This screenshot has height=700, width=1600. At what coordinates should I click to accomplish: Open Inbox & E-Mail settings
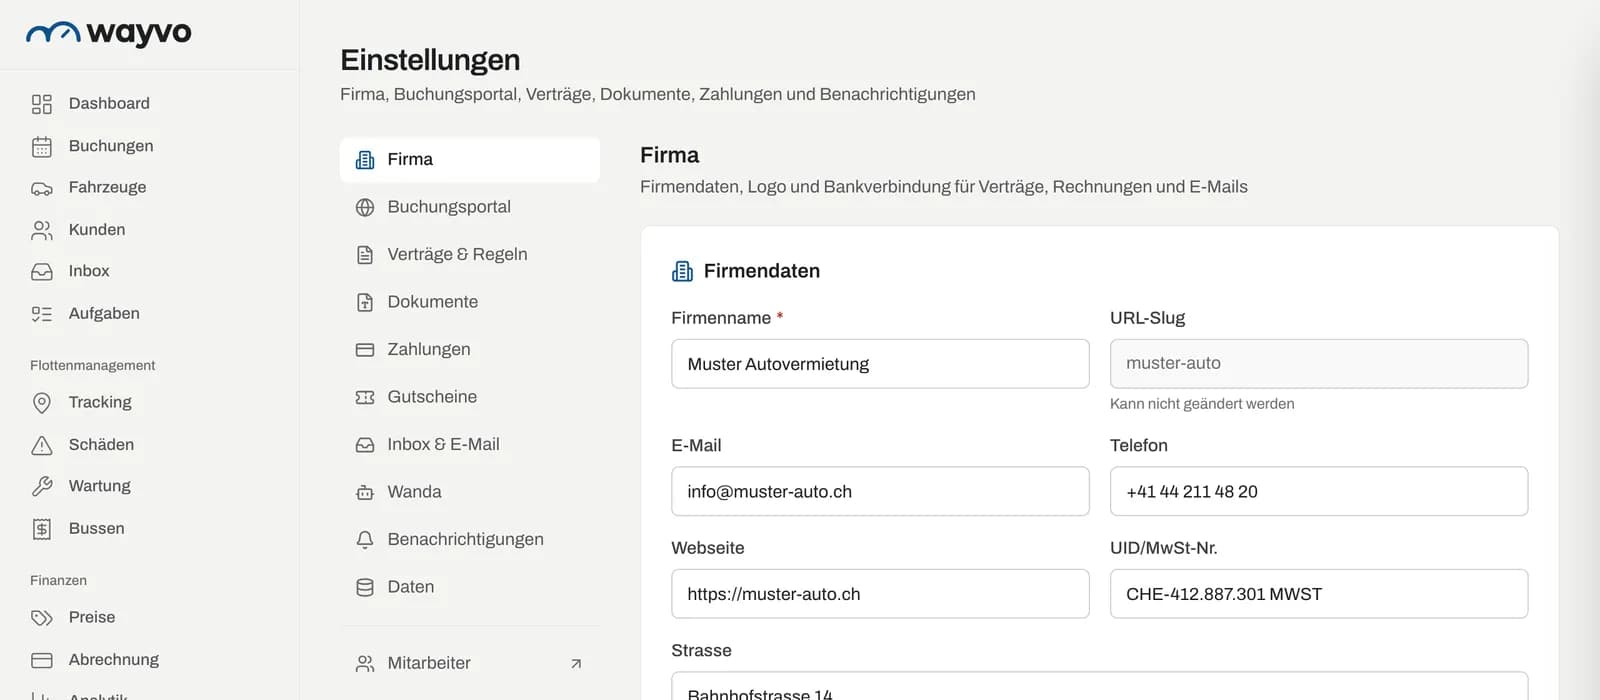coord(470,445)
